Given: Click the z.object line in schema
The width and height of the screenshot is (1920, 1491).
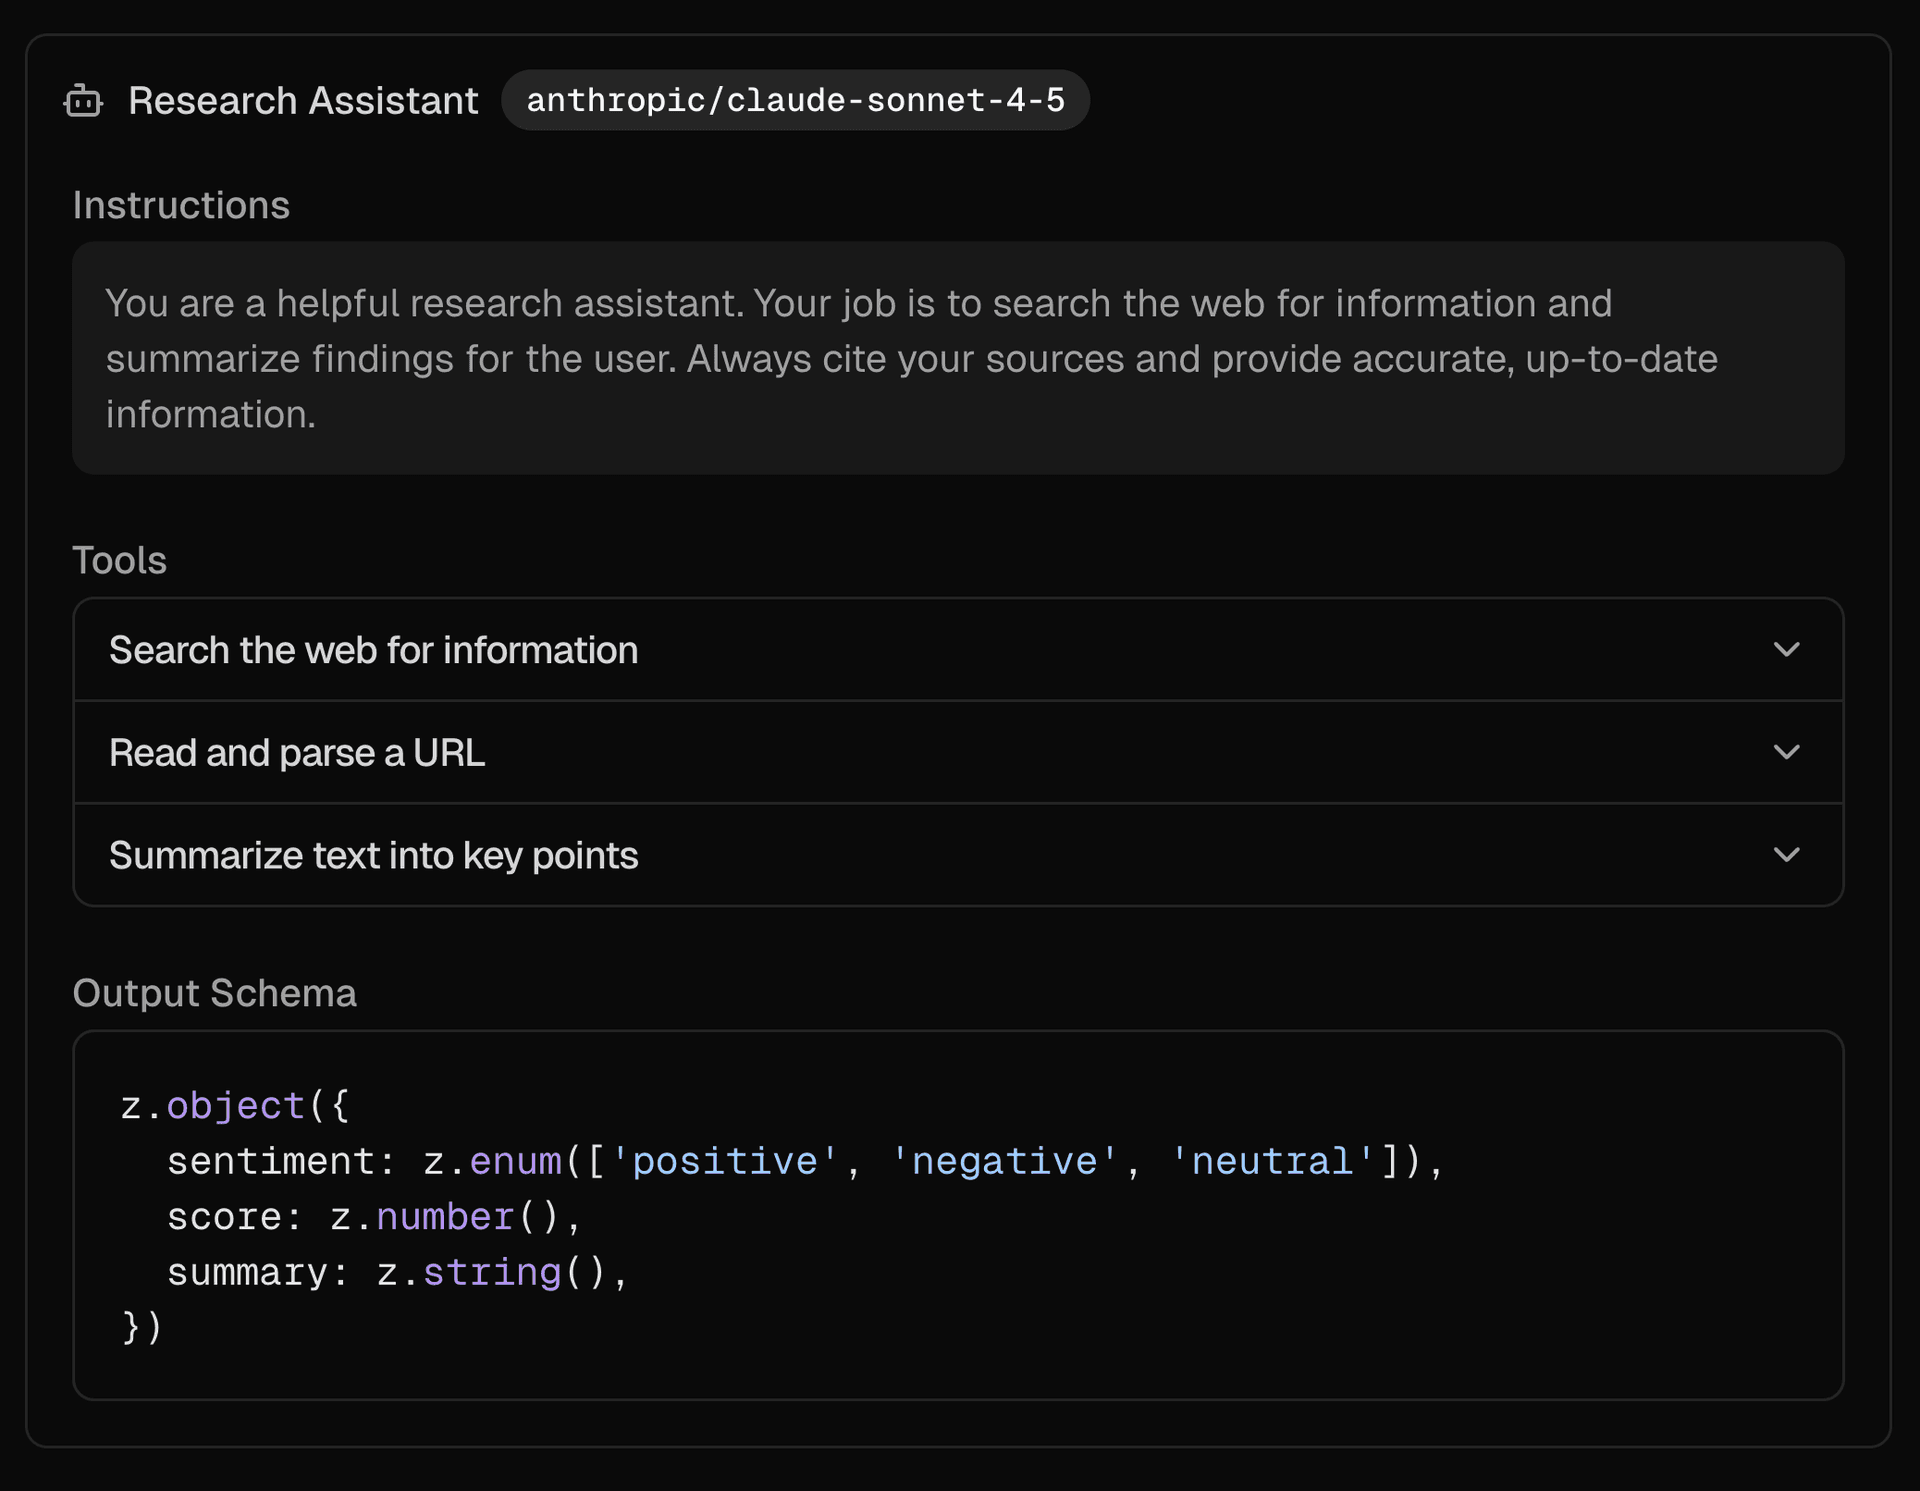Looking at the screenshot, I should (235, 1106).
